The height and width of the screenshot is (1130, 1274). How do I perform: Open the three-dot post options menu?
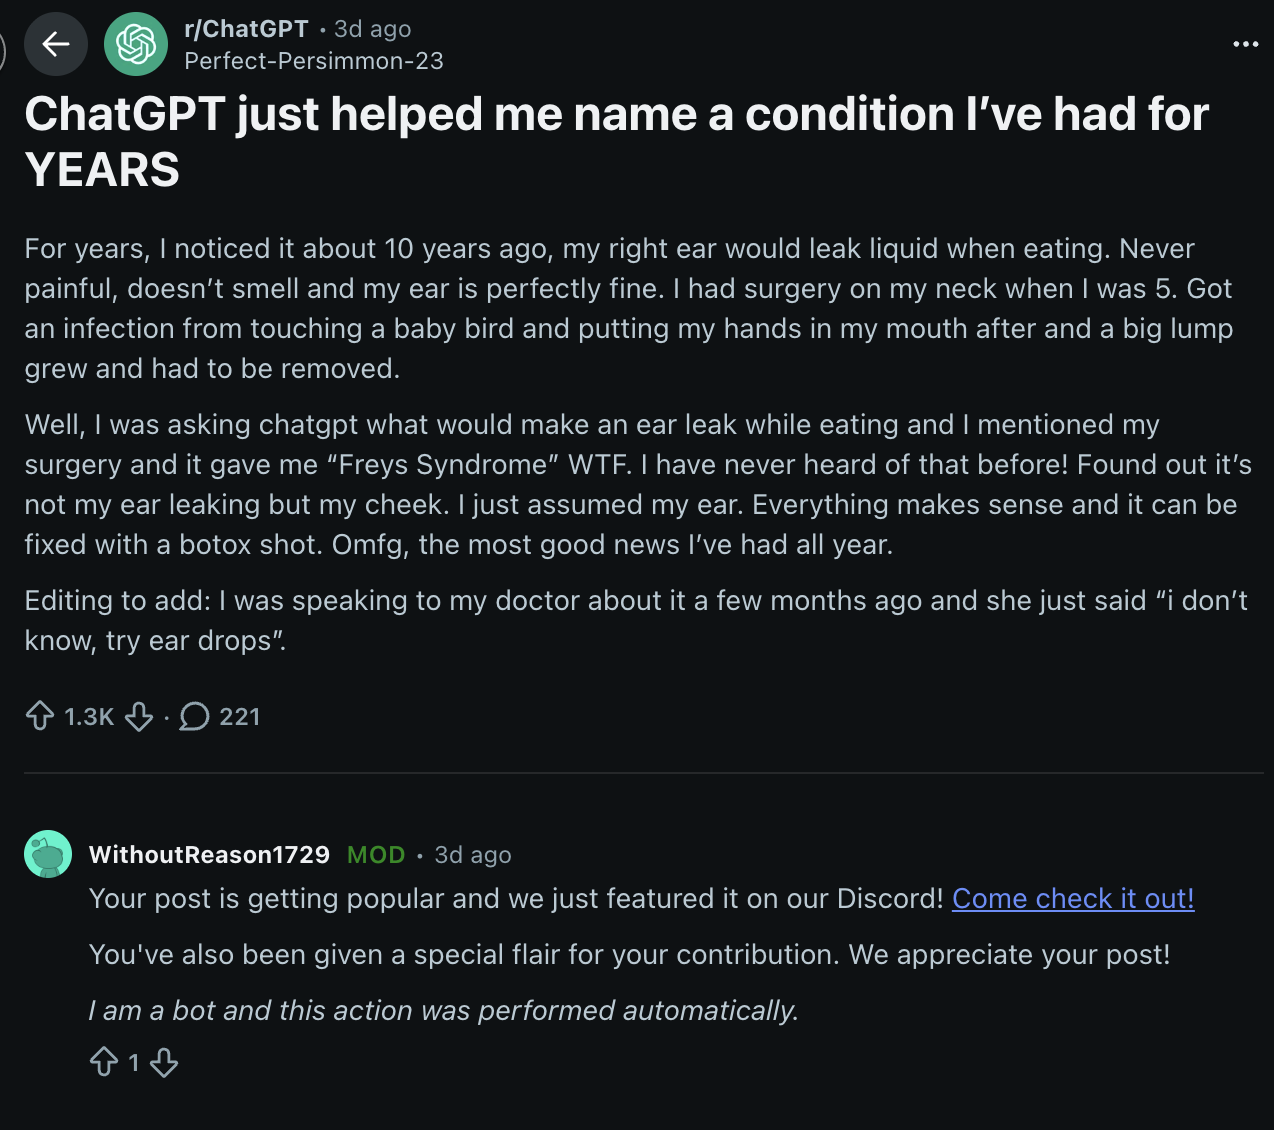[x=1245, y=44]
